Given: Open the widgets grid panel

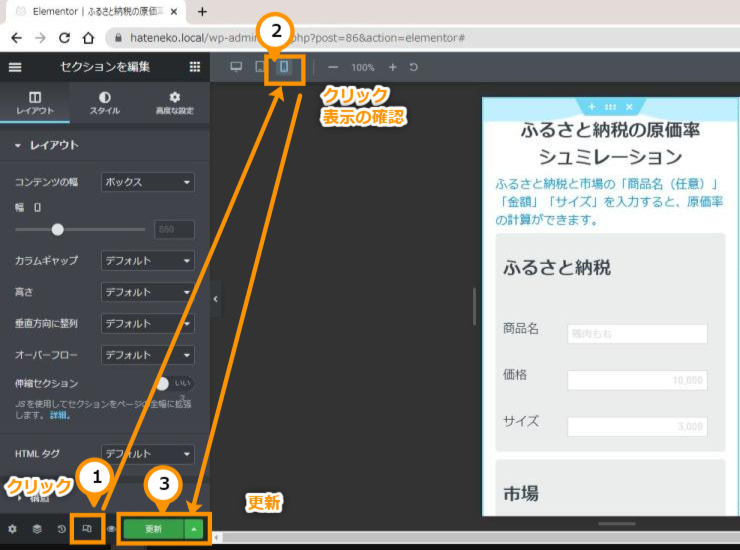Looking at the screenshot, I should click(194, 67).
